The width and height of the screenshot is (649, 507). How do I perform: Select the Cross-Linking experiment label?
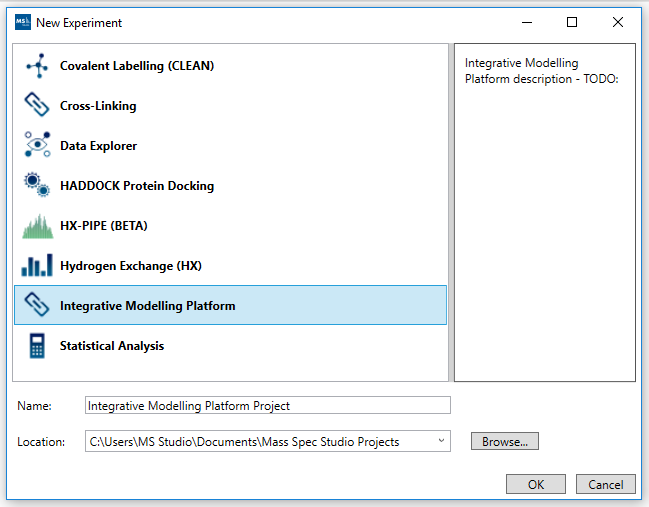(98, 106)
